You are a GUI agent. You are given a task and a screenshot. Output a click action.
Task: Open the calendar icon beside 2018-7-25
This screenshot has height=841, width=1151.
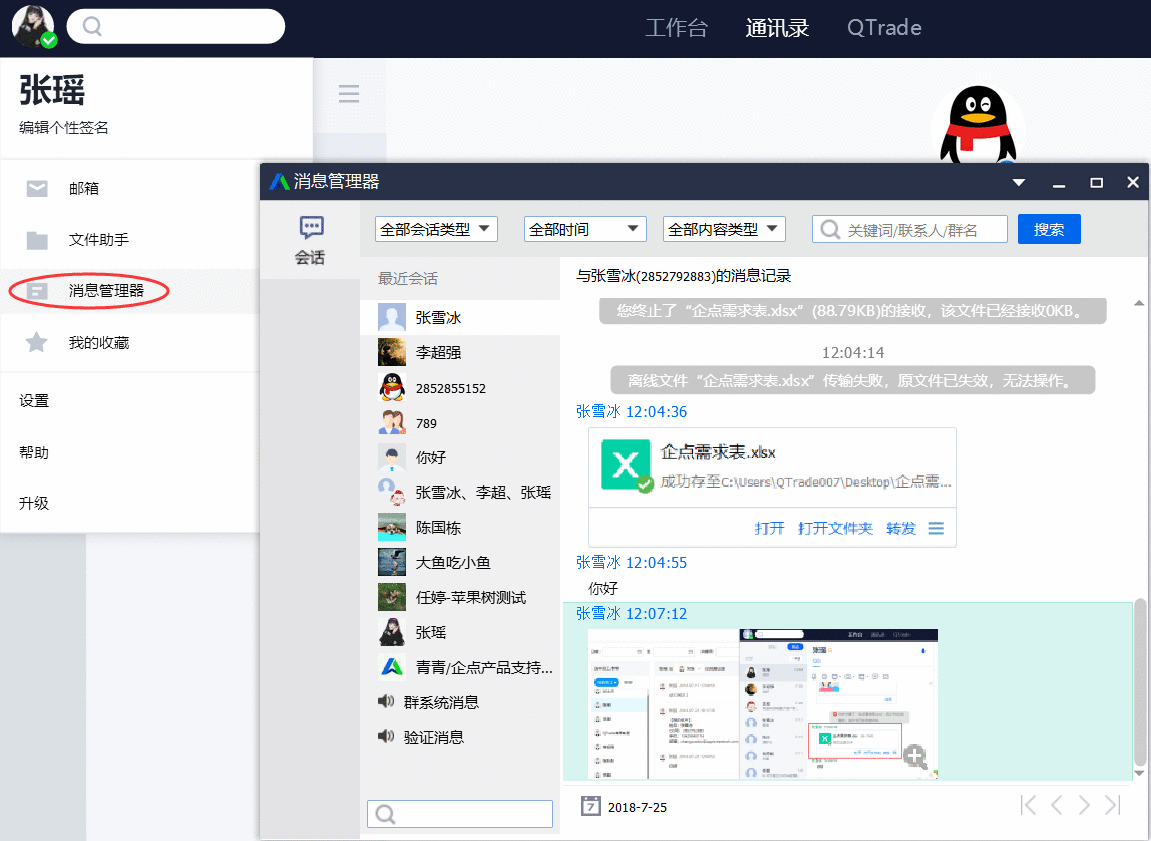590,806
